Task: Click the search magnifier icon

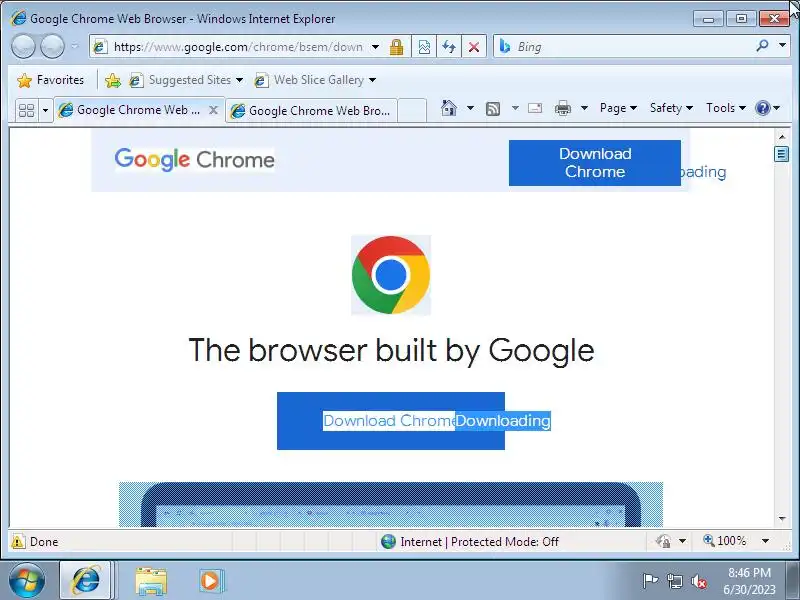Action: [762, 46]
